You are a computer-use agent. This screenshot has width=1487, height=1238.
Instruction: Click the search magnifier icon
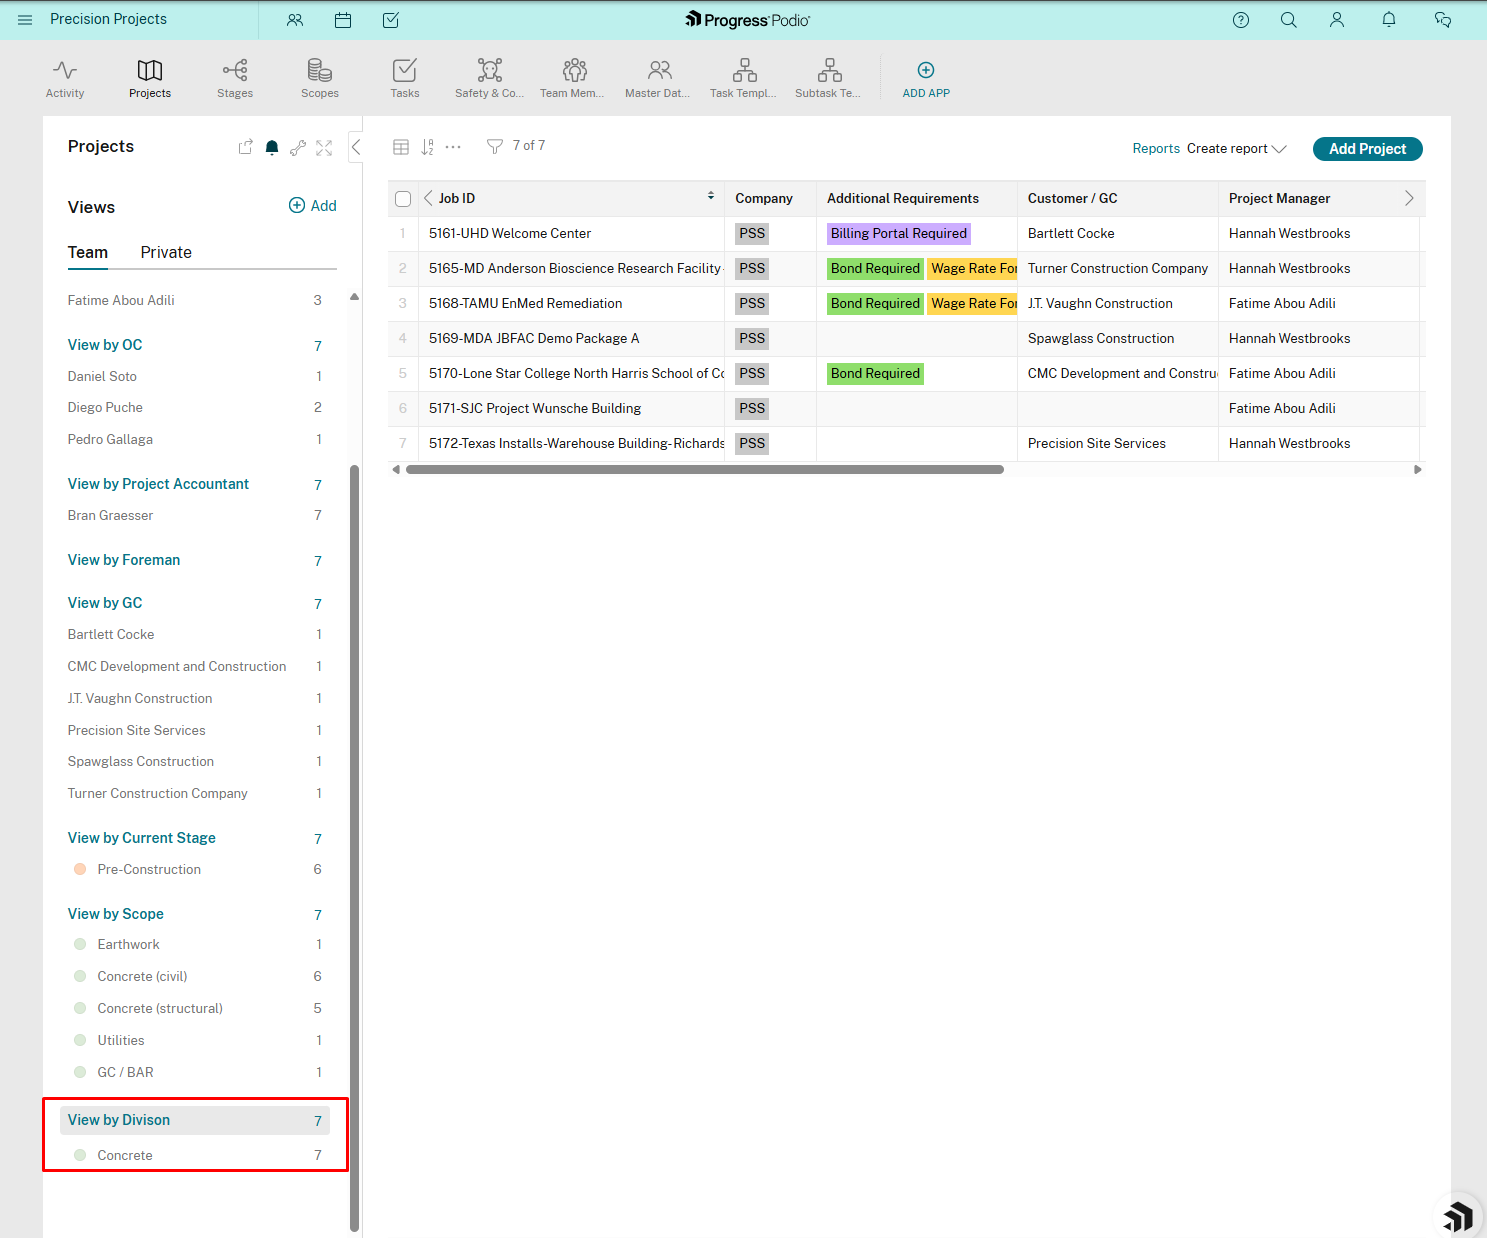point(1289,20)
